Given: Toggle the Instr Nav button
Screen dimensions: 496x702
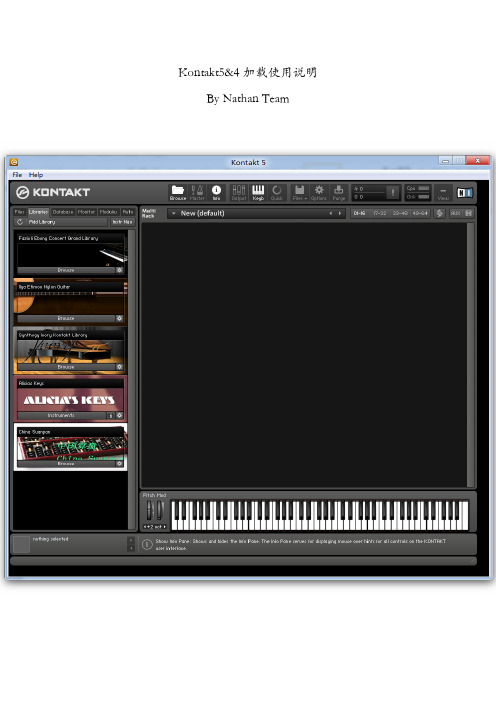Looking at the screenshot, I should [x=122, y=222].
